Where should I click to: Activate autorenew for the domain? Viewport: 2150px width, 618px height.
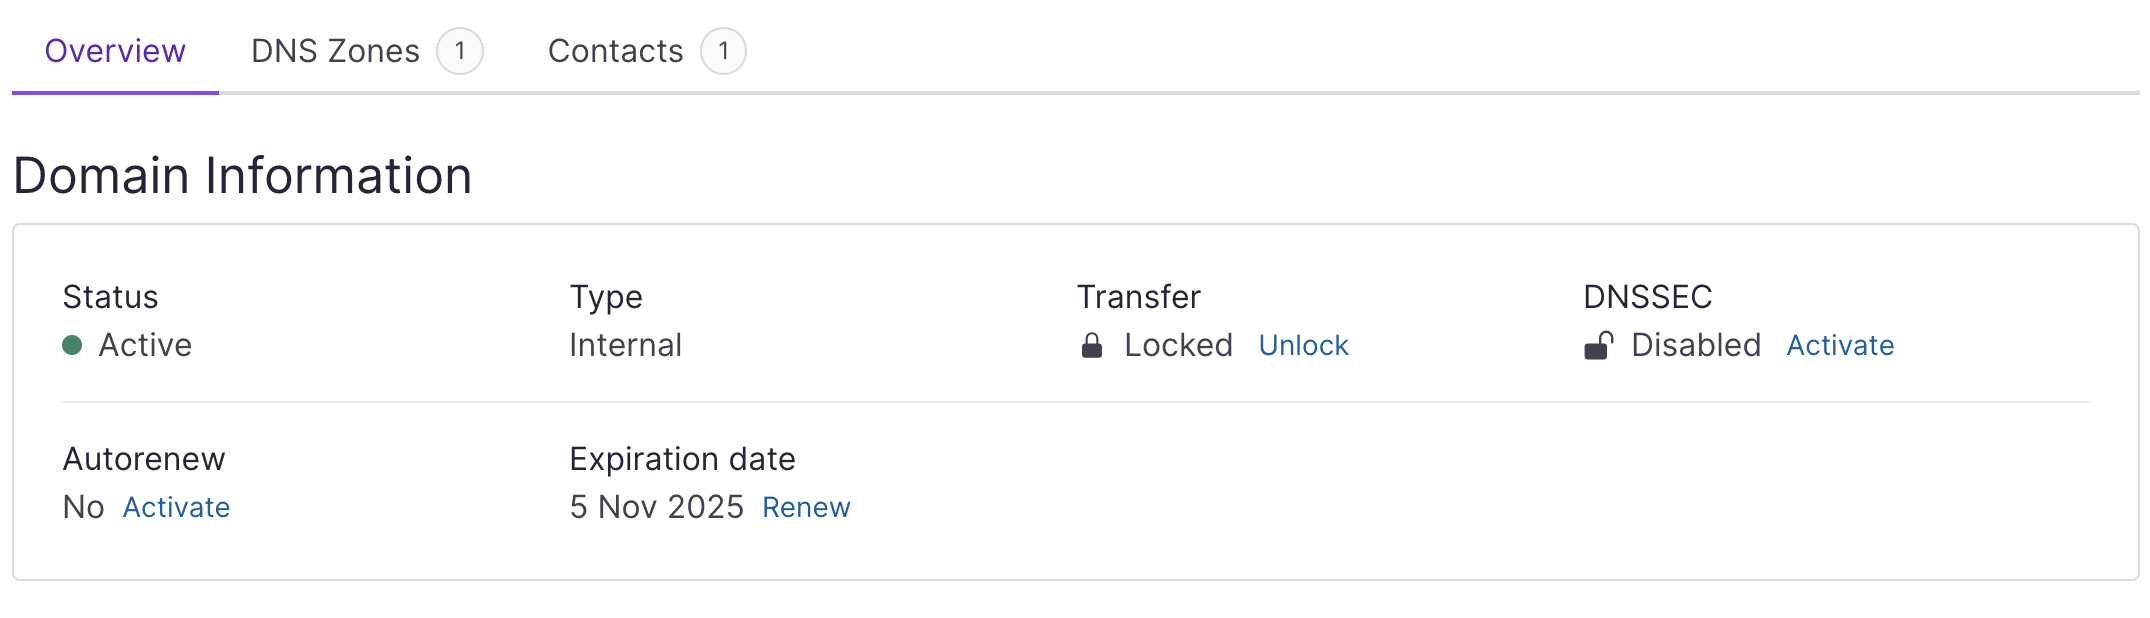pos(176,508)
